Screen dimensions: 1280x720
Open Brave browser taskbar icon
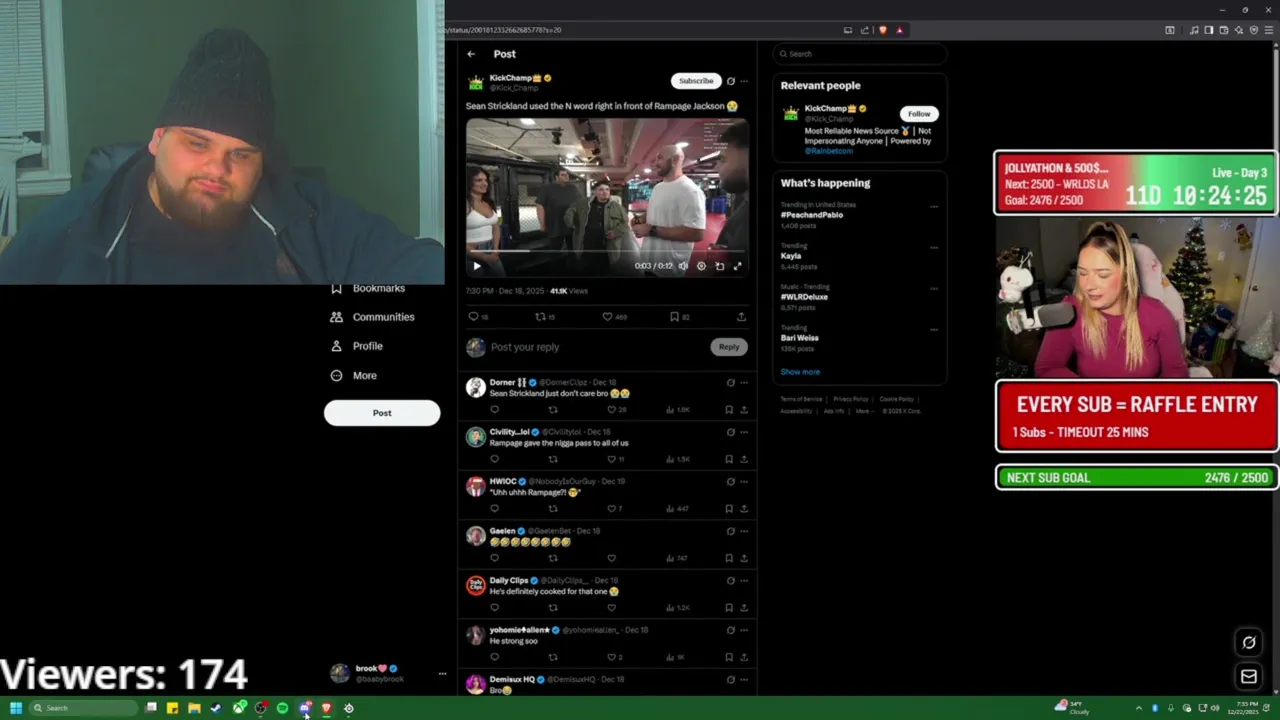(326, 708)
